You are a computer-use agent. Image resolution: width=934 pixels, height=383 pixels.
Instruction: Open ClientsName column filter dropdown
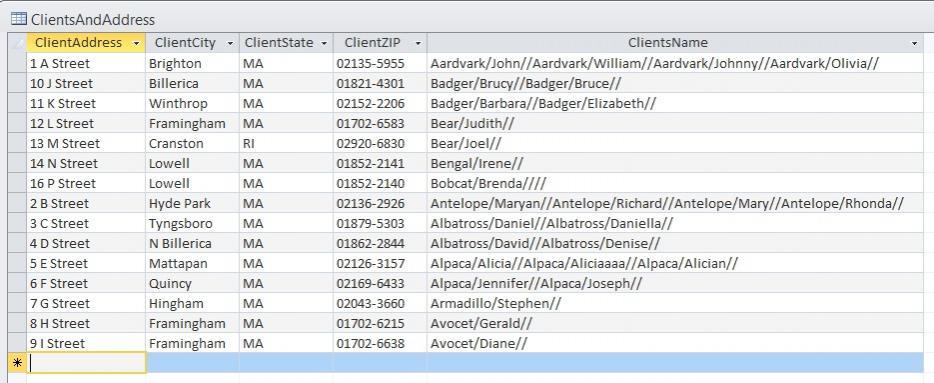914,43
